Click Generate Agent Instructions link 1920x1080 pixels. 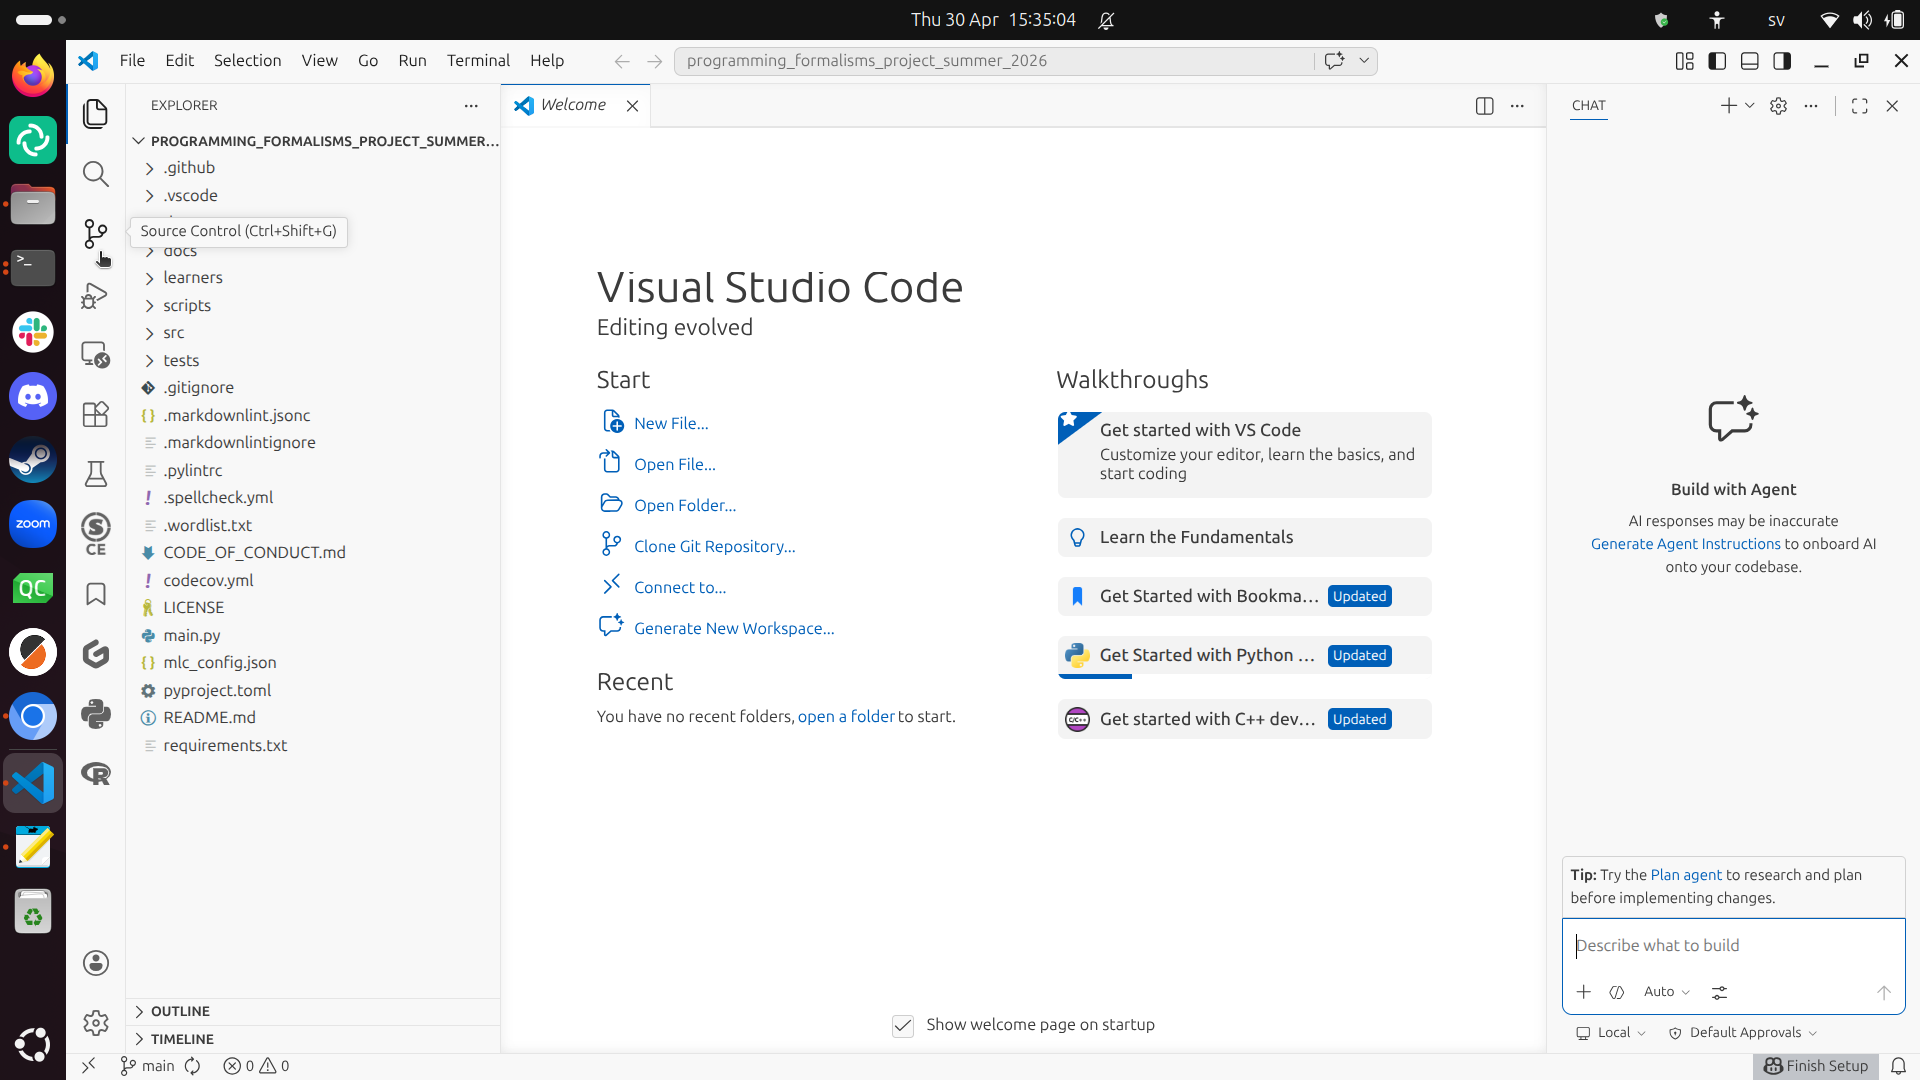(1685, 544)
